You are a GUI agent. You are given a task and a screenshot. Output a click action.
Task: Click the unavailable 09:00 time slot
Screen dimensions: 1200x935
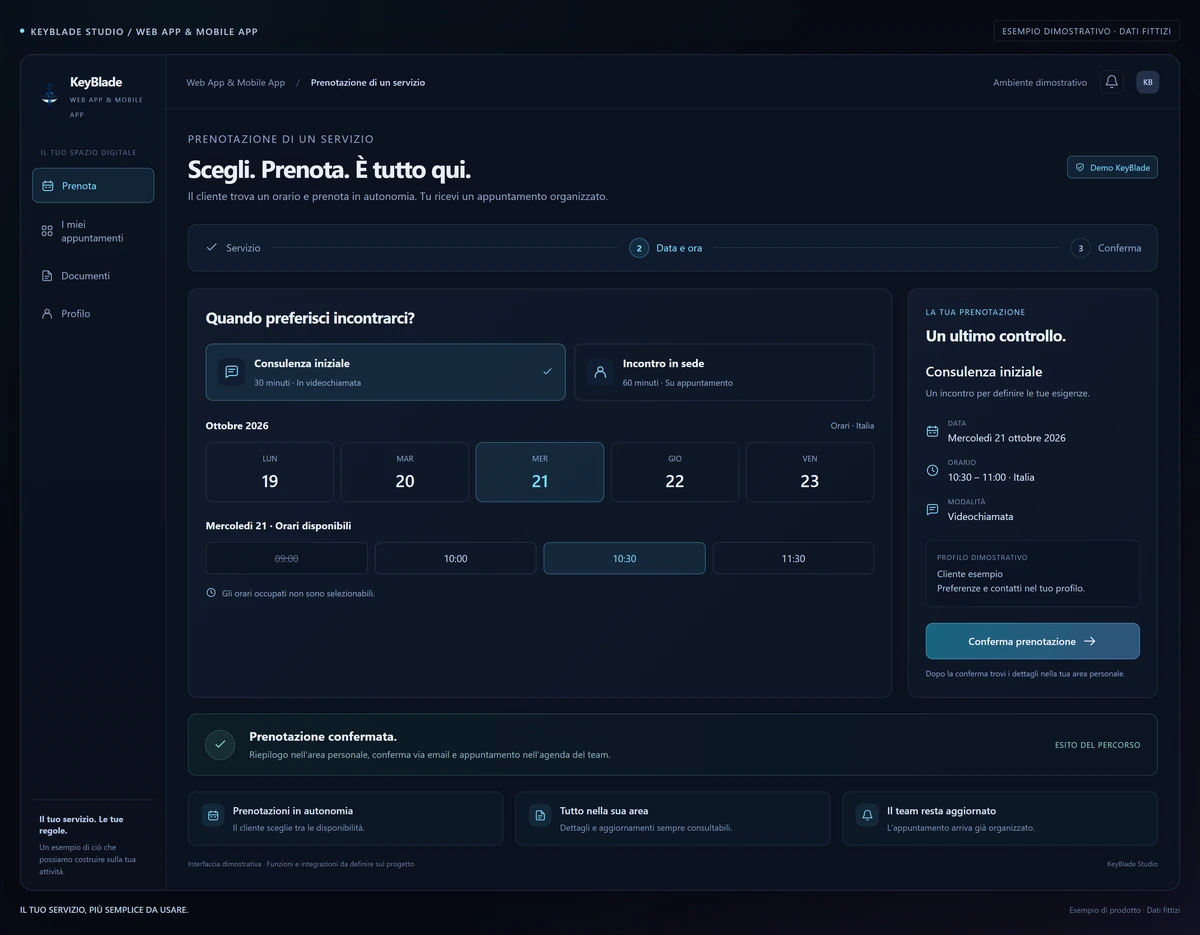coord(287,558)
